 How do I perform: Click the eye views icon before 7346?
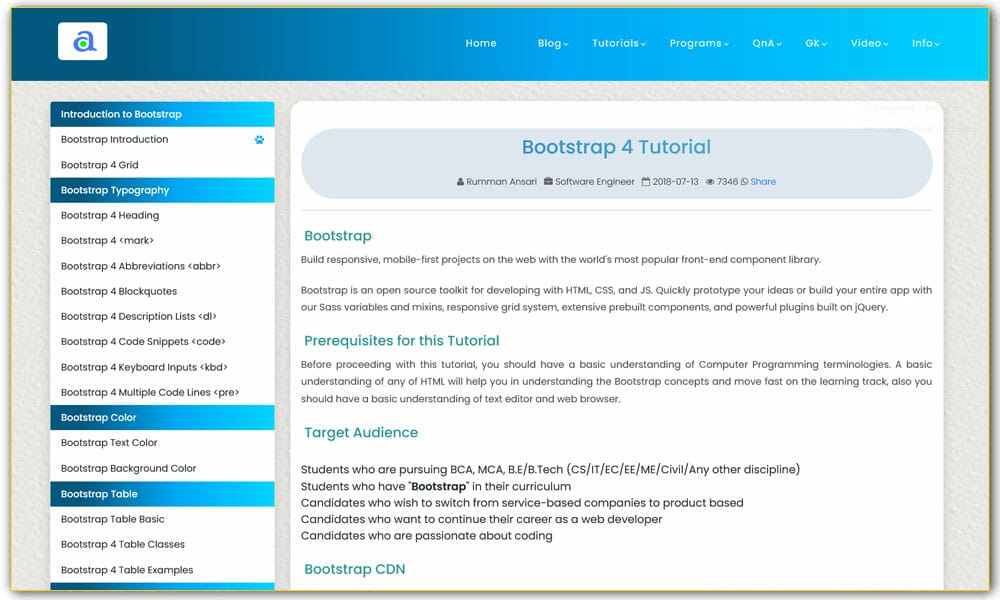(710, 182)
